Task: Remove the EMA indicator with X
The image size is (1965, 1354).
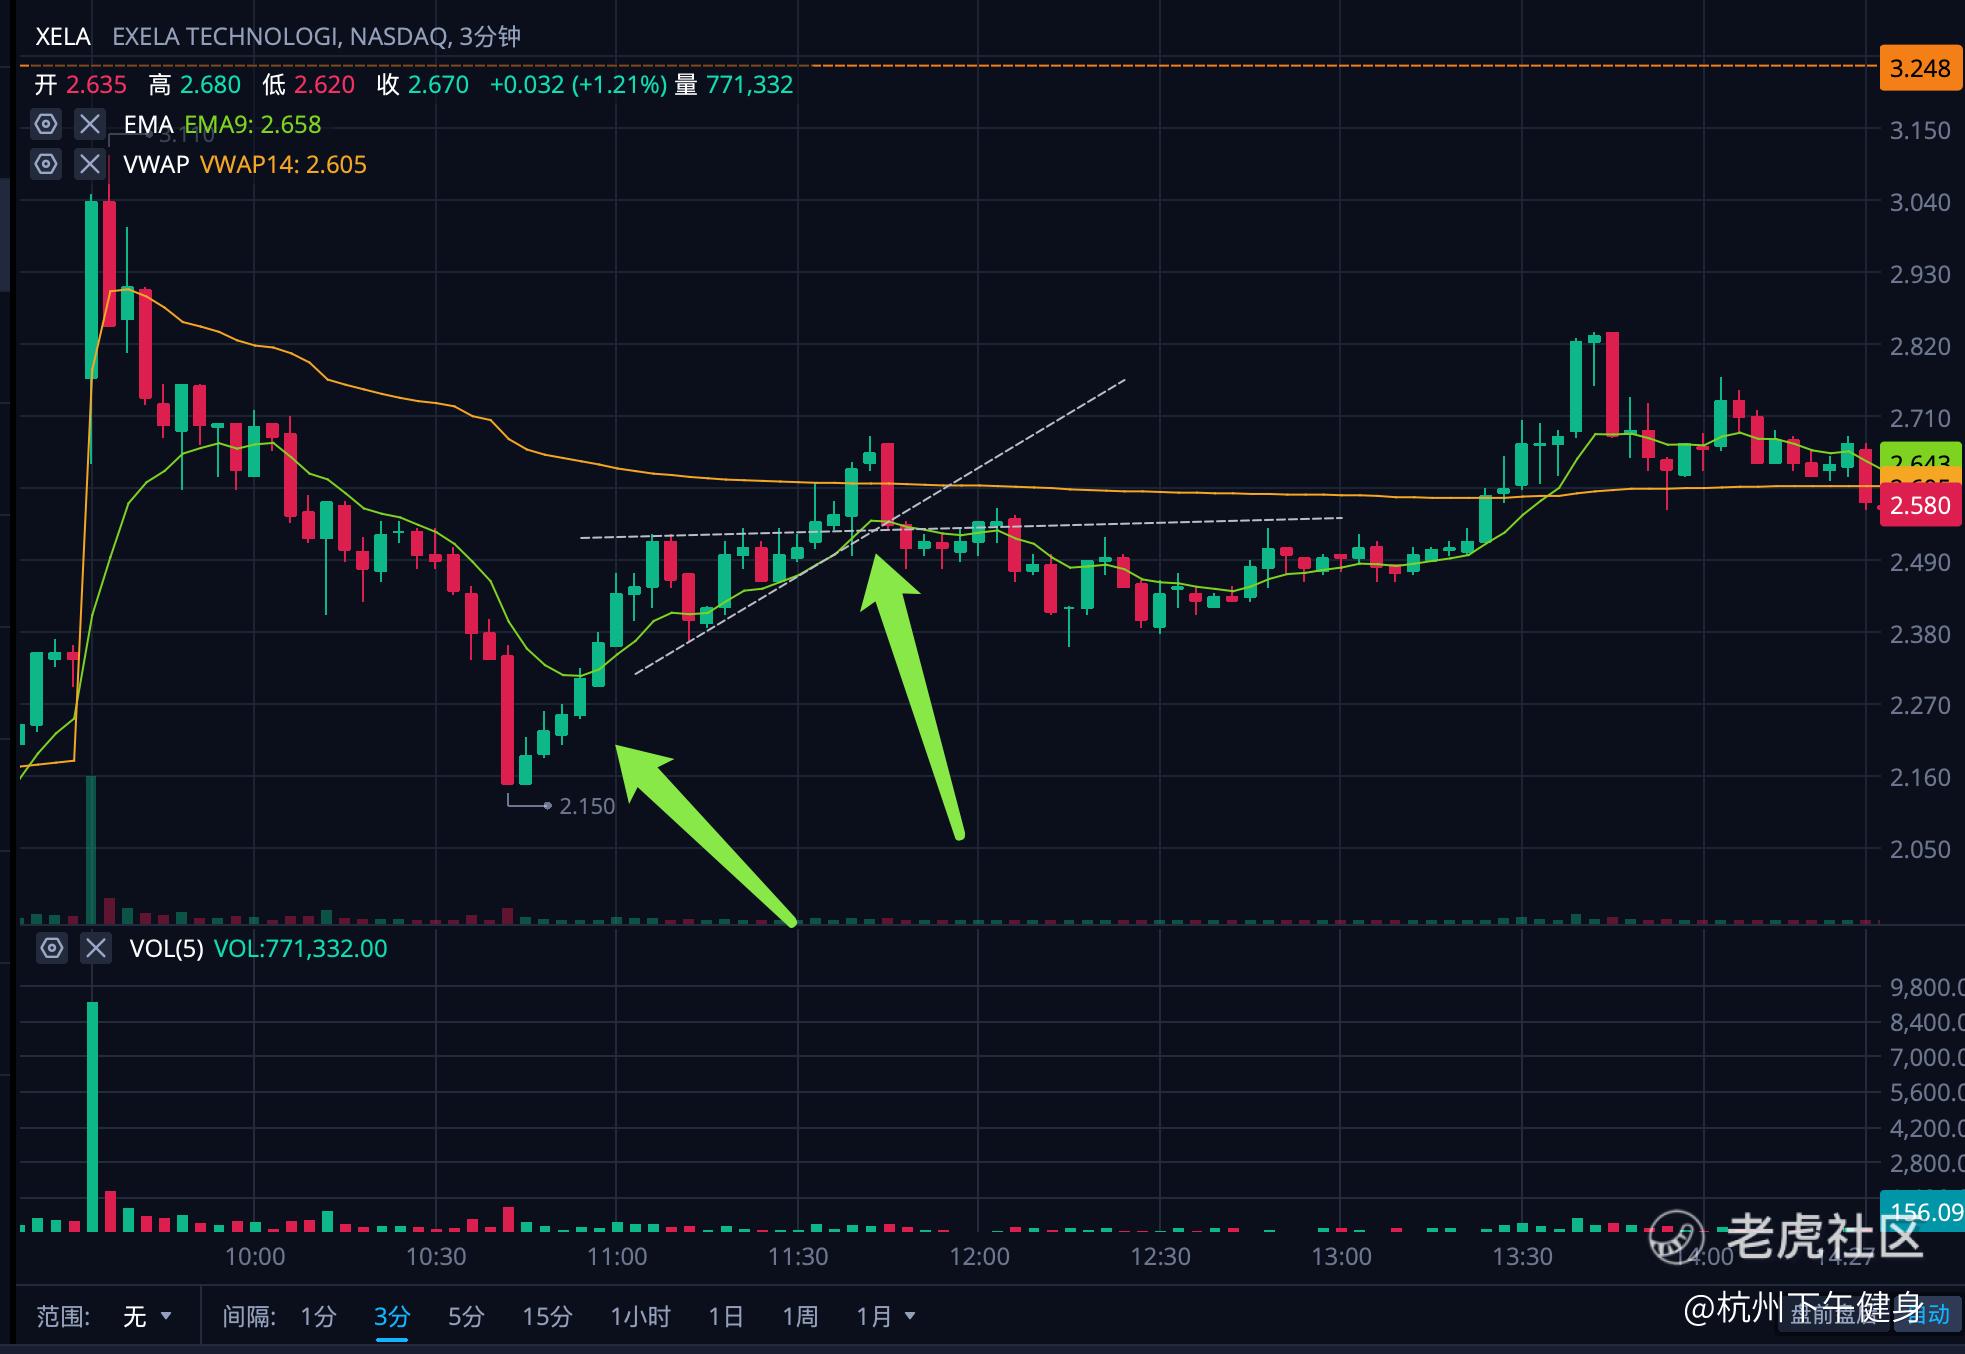Action: point(90,124)
